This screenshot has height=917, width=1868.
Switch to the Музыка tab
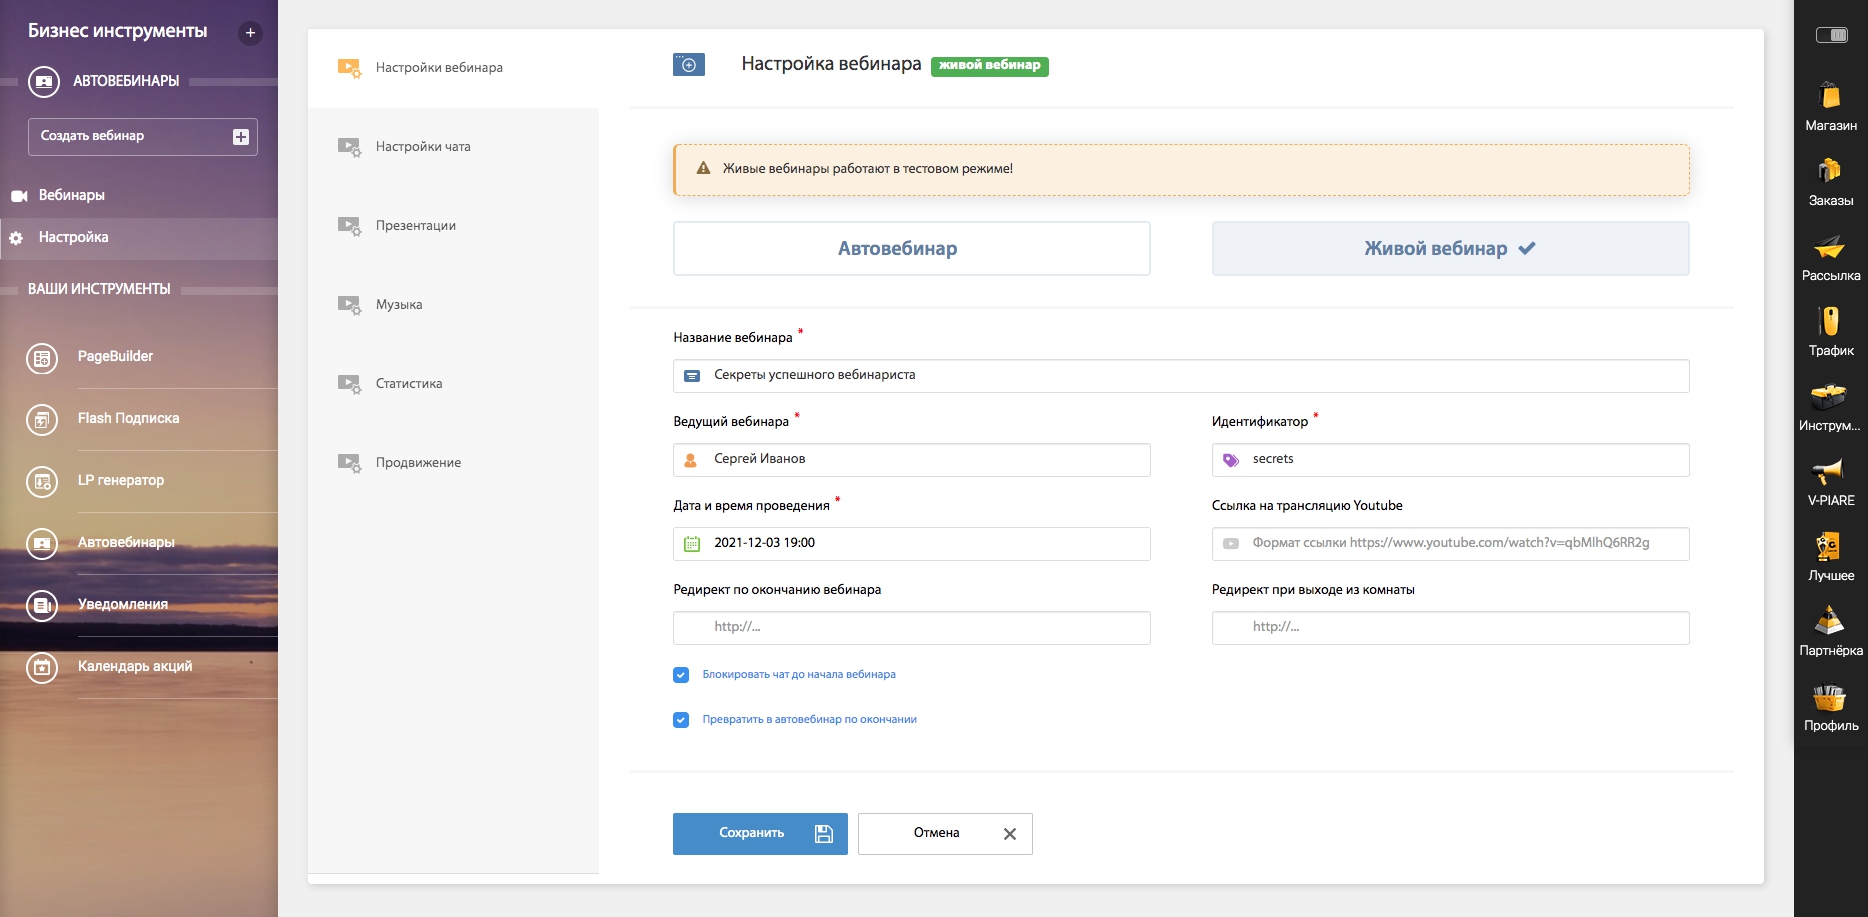[454, 305]
